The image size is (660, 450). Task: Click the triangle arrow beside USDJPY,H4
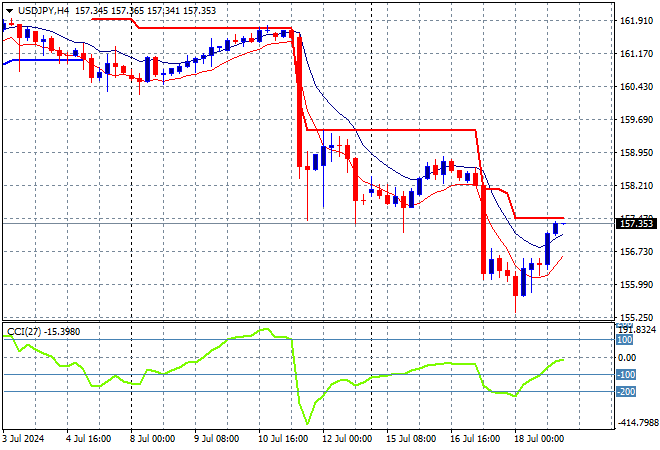coord(9,11)
